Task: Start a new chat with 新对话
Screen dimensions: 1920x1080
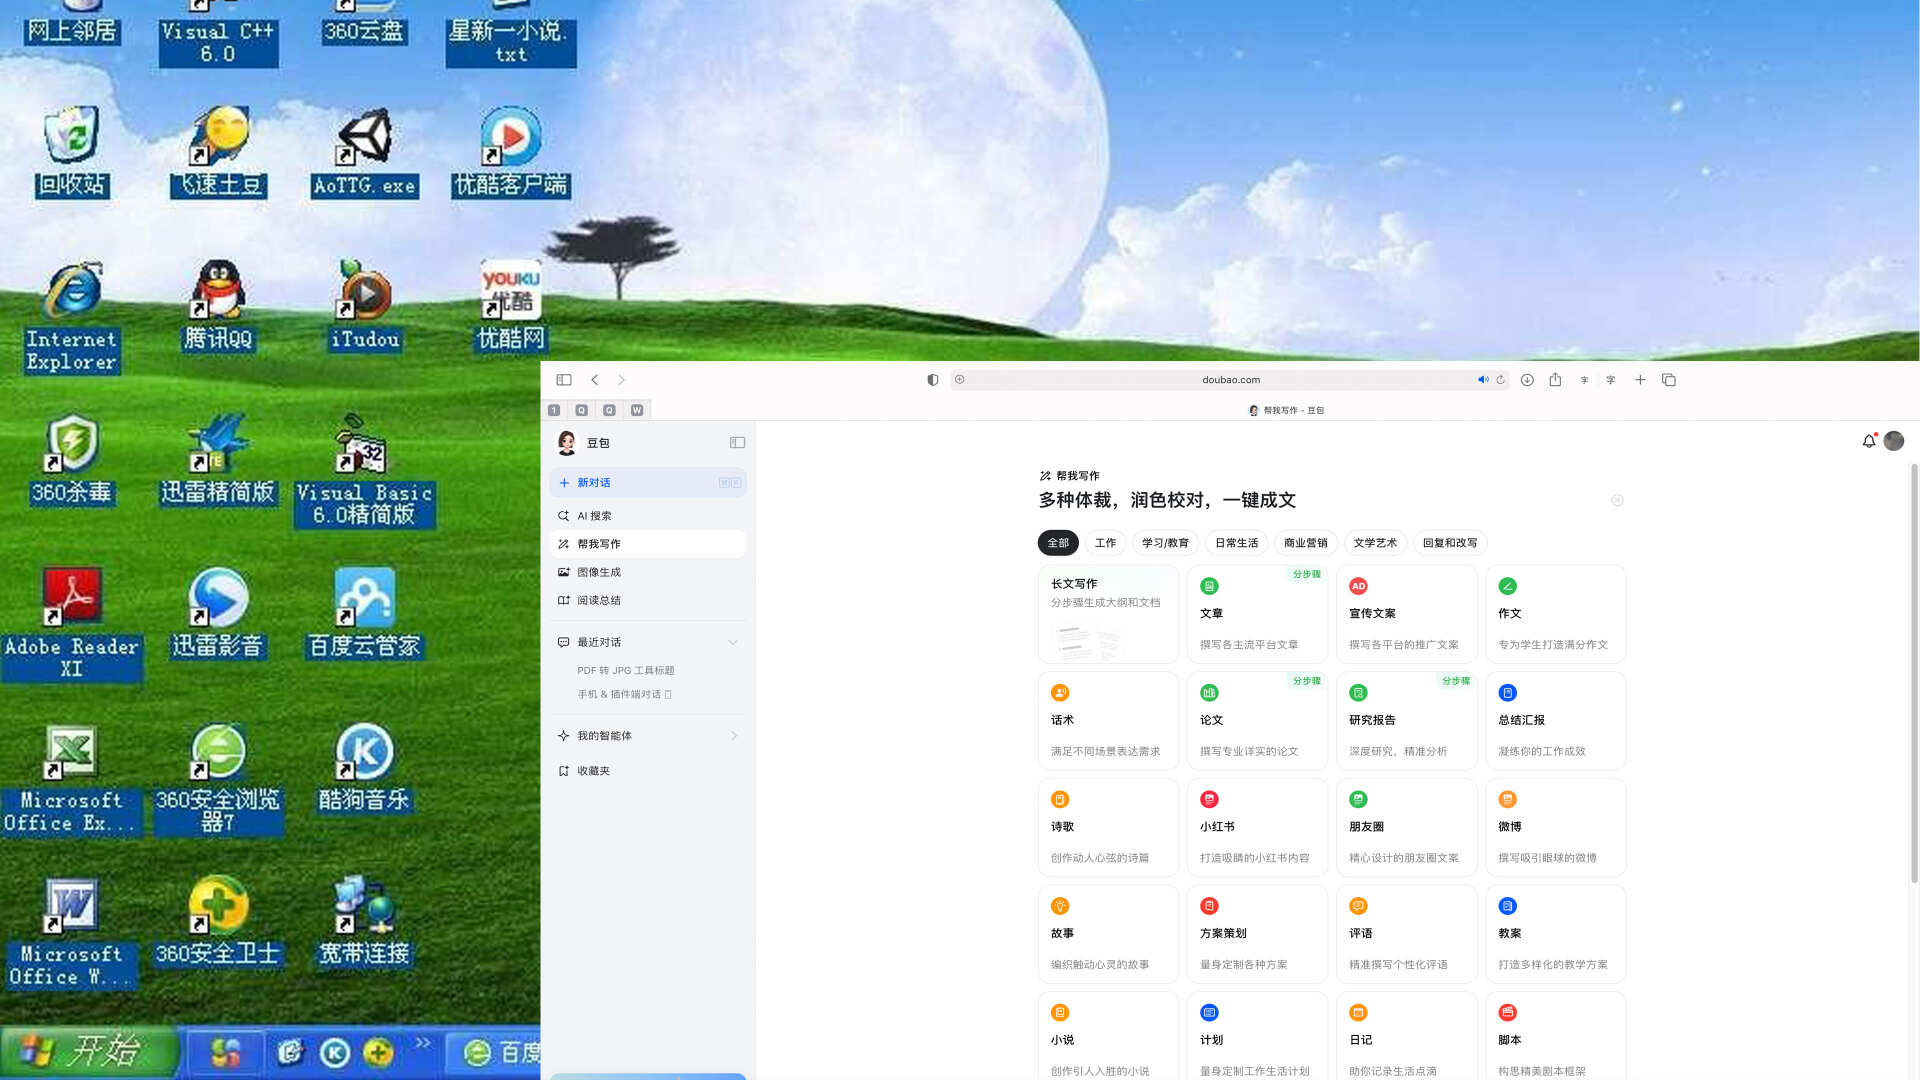Action: (648, 482)
